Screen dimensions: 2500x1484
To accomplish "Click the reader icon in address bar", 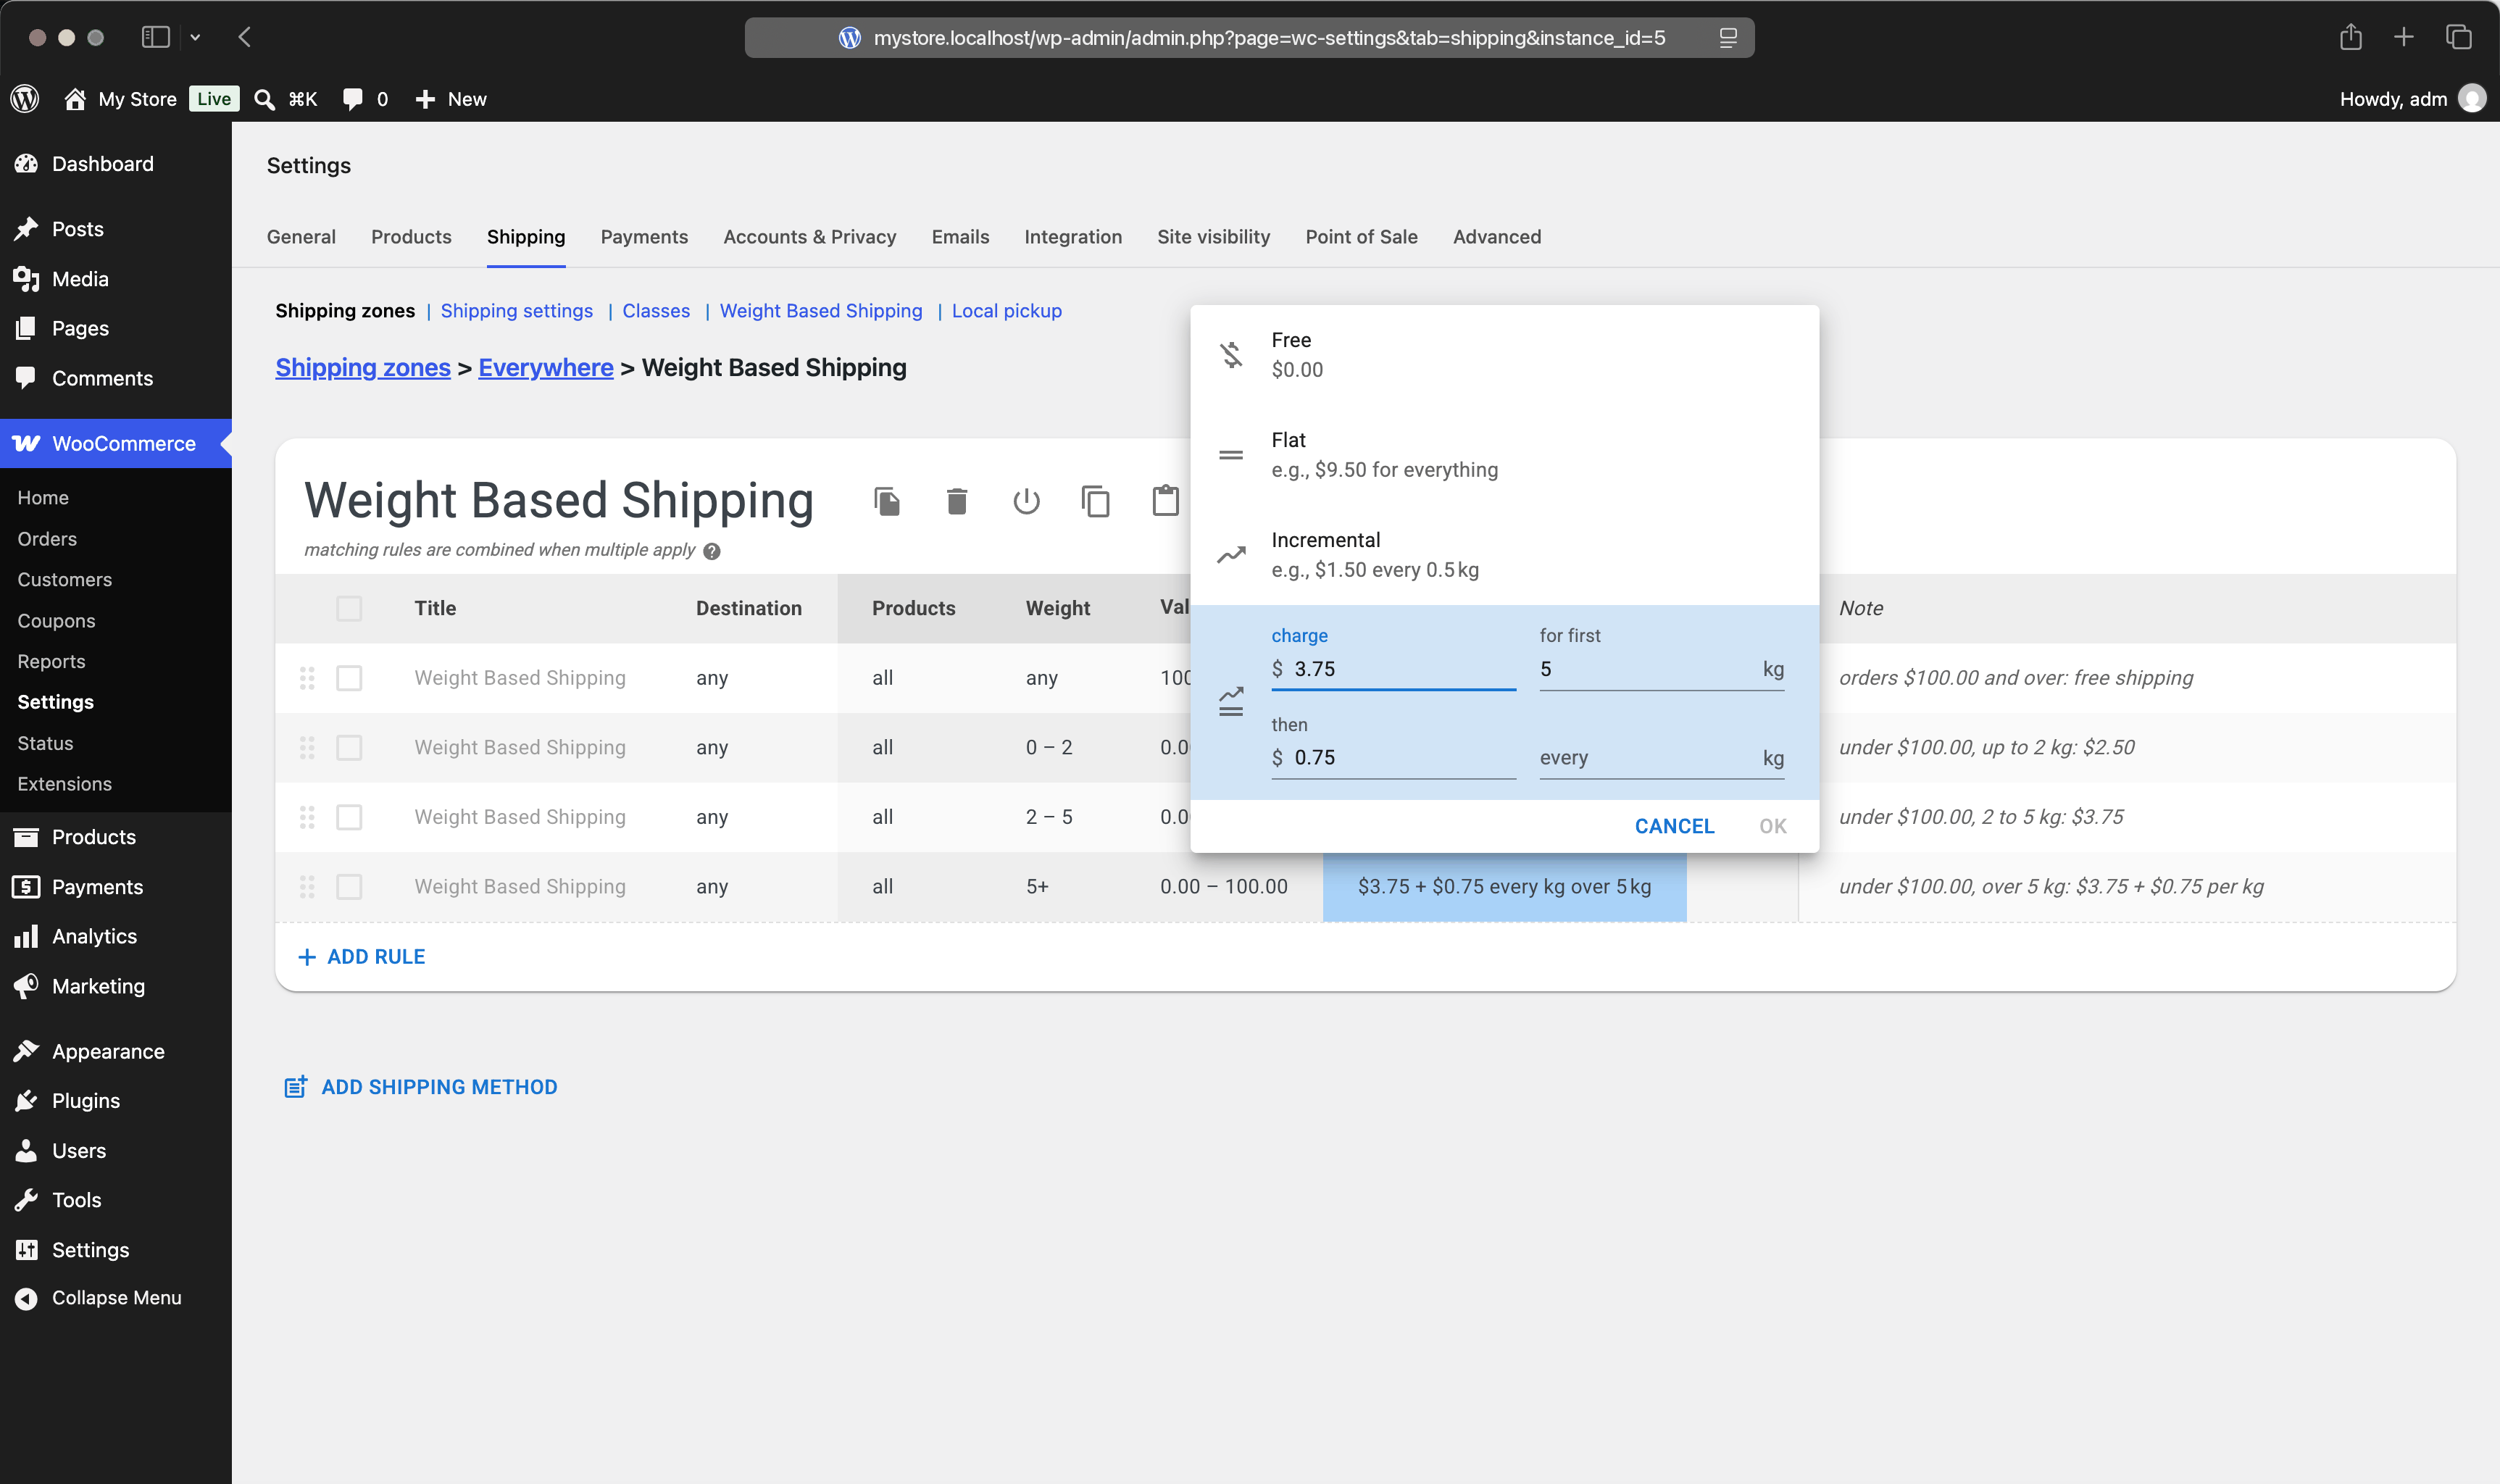I will click(1728, 38).
